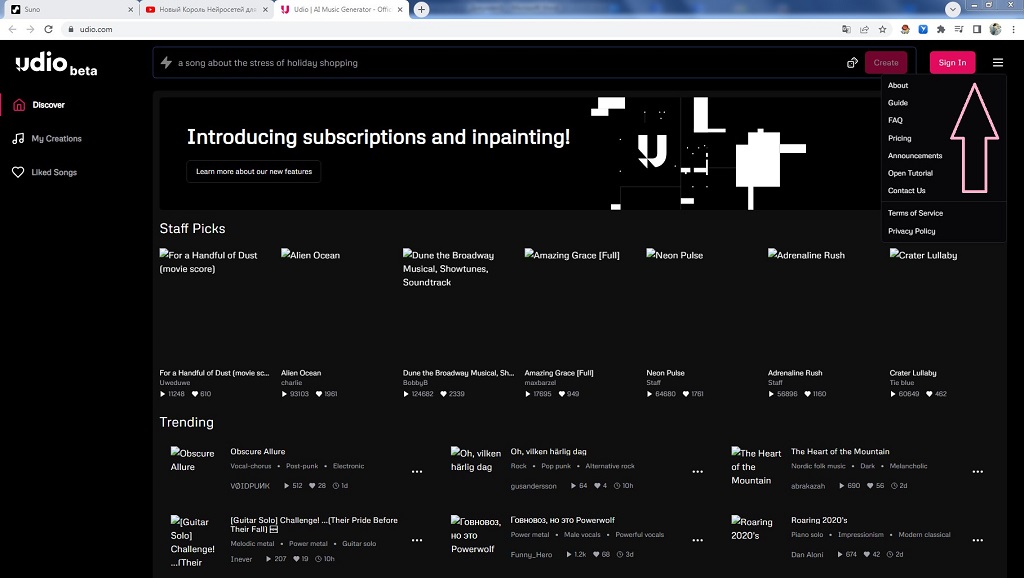1024x578 pixels.
Task: Choose FAQ in the menu
Action: [895, 120]
